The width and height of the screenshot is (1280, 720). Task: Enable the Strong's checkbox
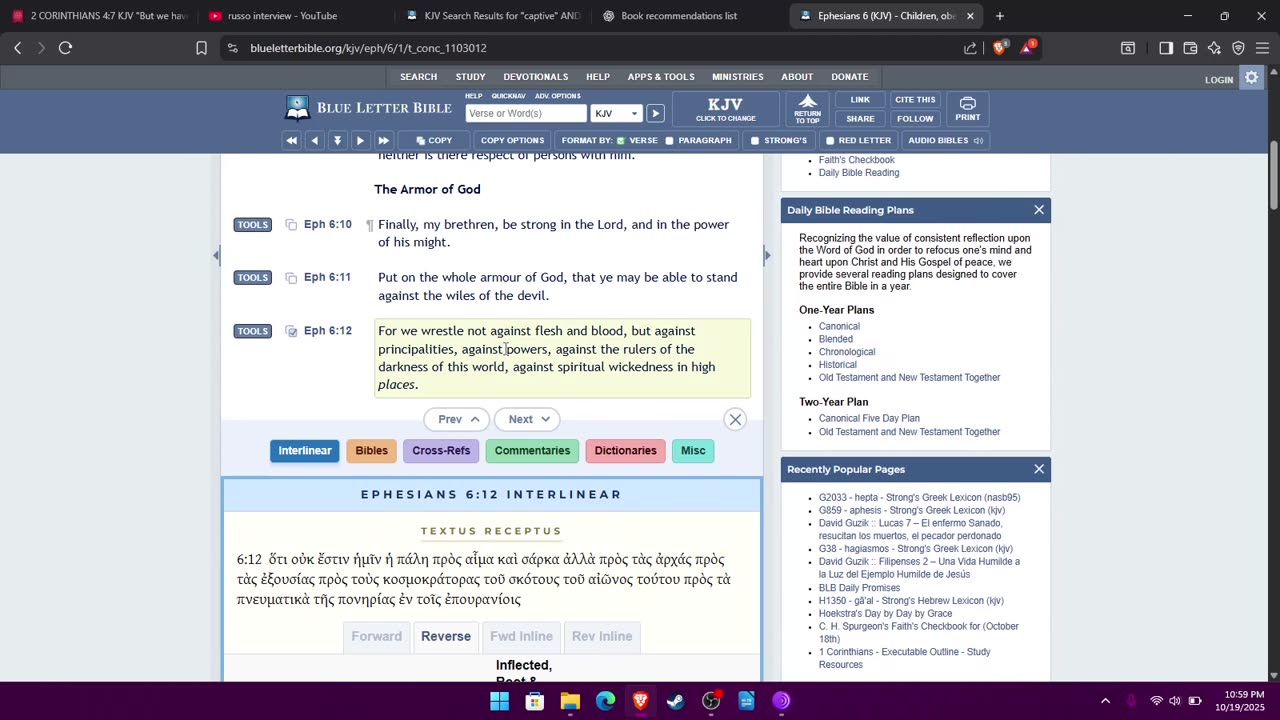tap(755, 141)
